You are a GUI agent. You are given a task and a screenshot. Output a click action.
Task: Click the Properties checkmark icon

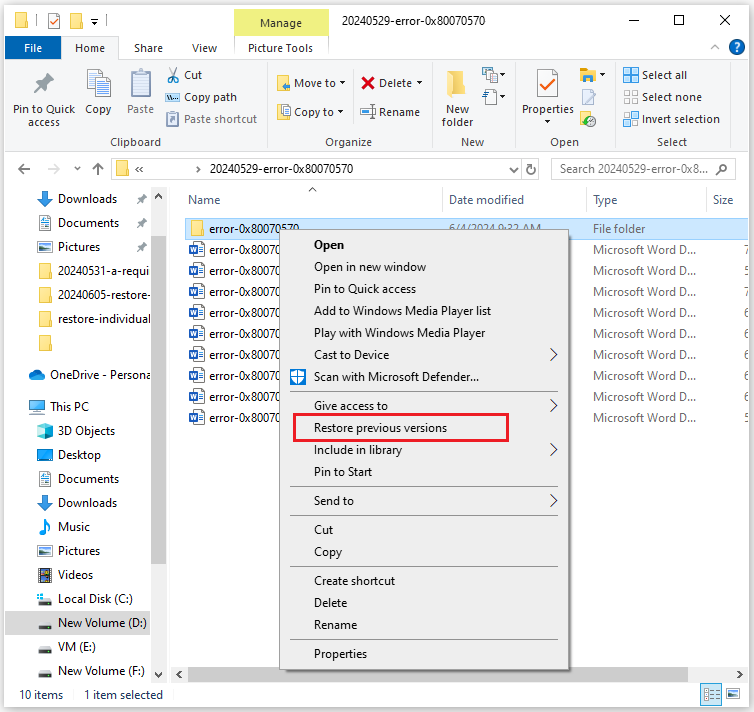[547, 84]
